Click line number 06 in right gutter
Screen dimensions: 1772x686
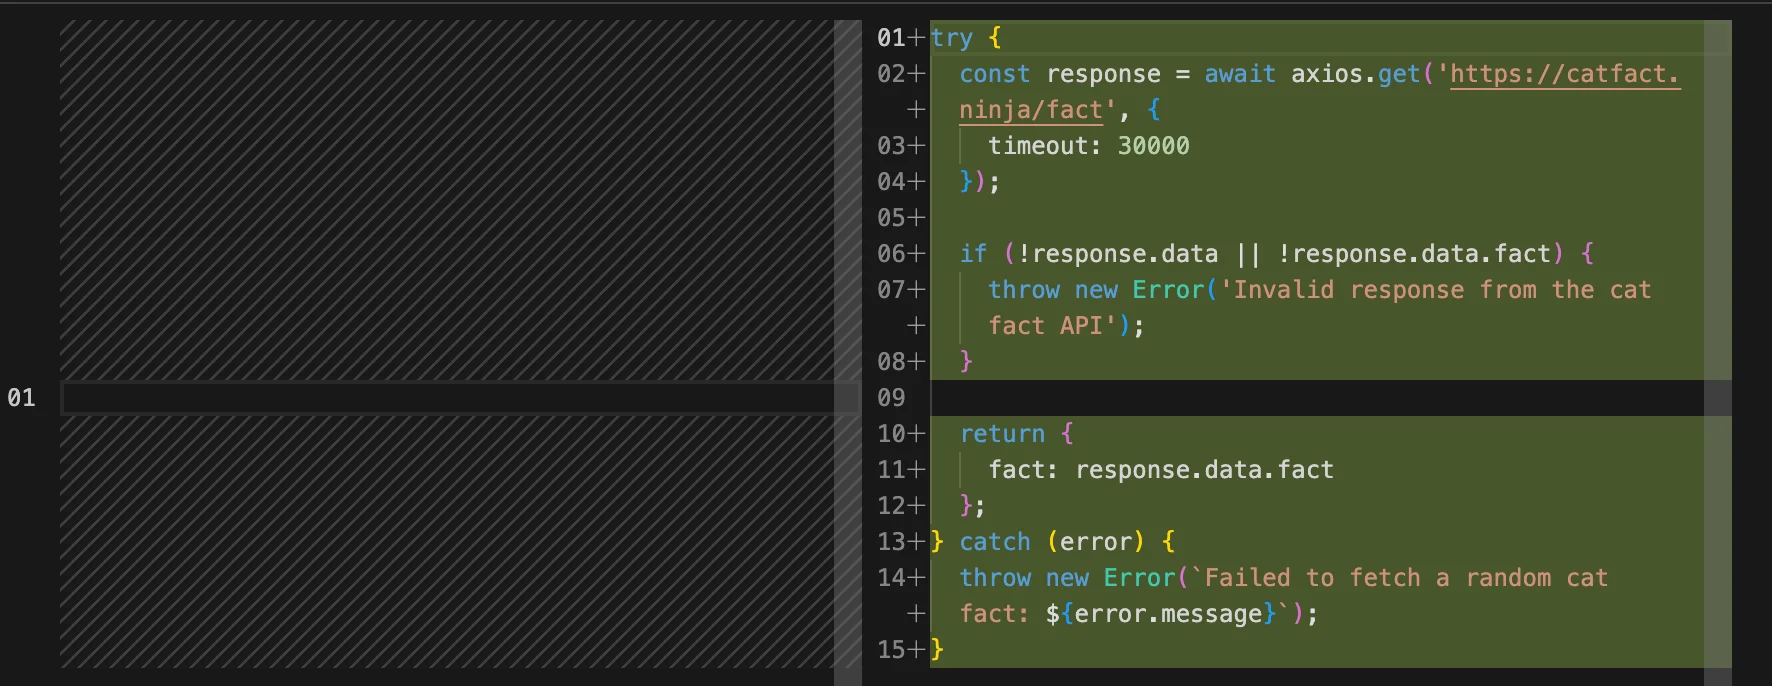[x=891, y=254]
